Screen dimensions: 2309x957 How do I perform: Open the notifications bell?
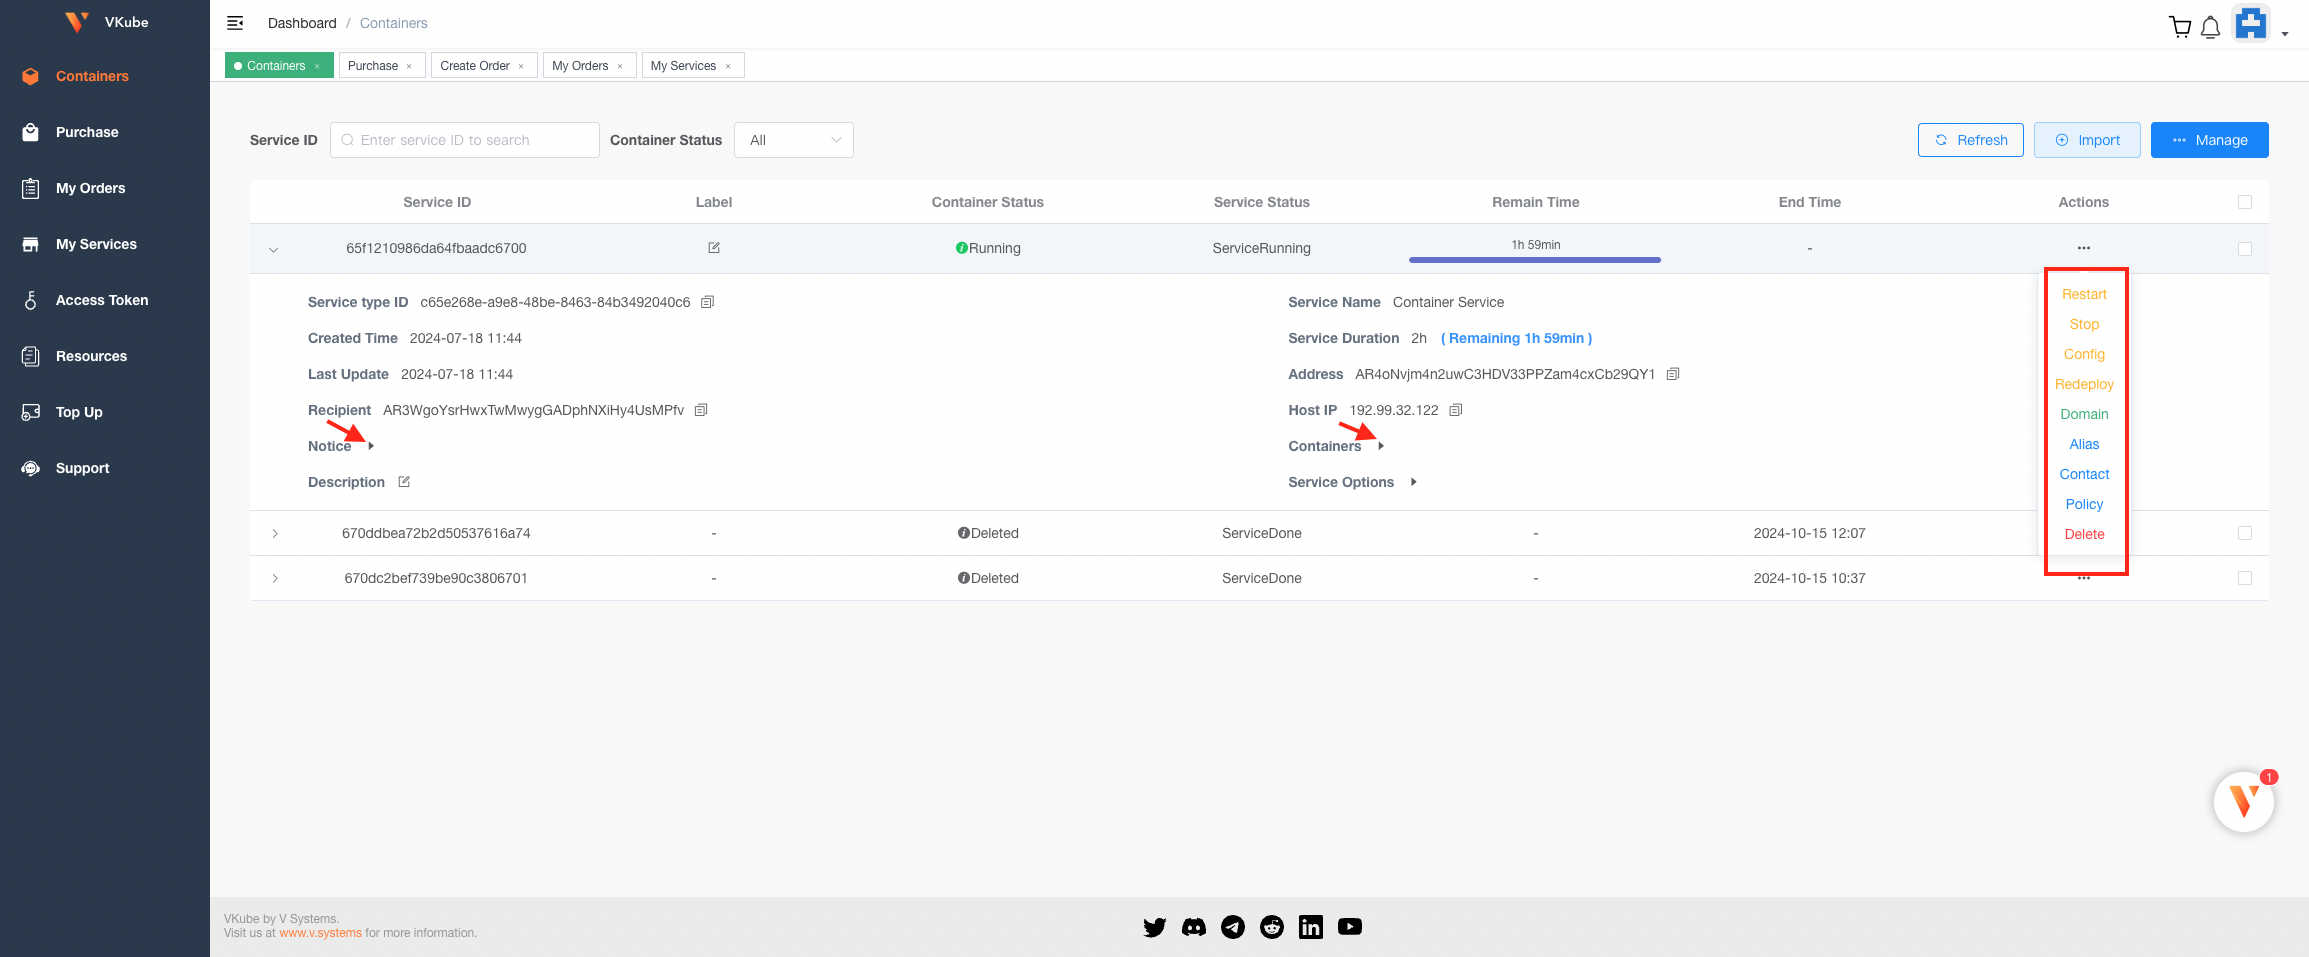(2211, 28)
